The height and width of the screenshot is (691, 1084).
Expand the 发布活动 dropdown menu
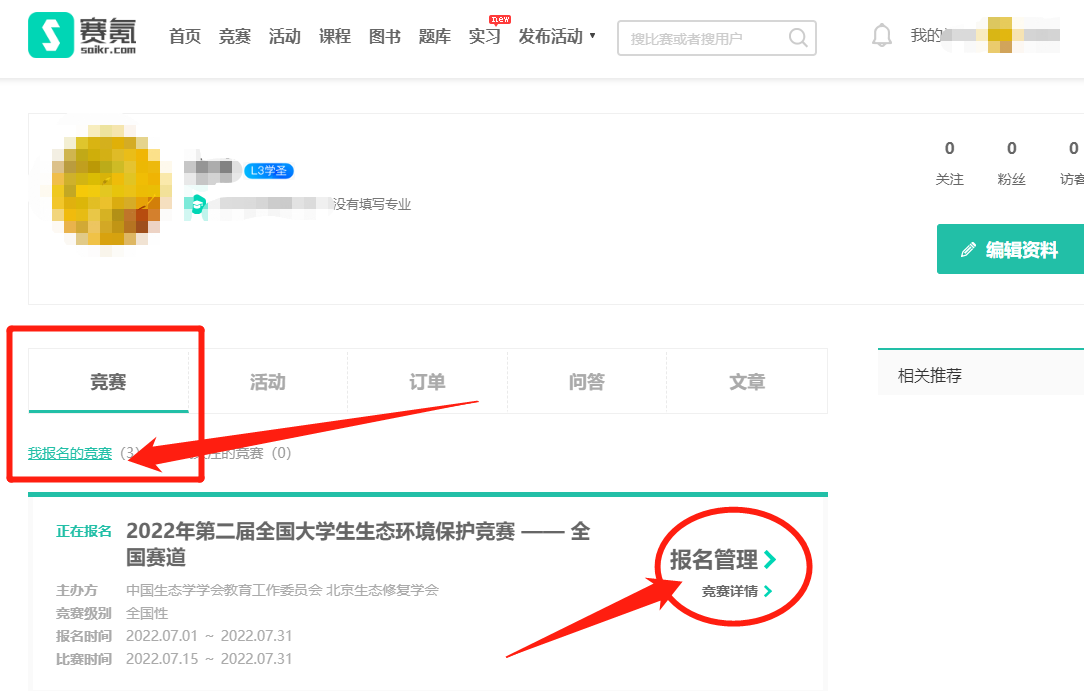coord(556,37)
